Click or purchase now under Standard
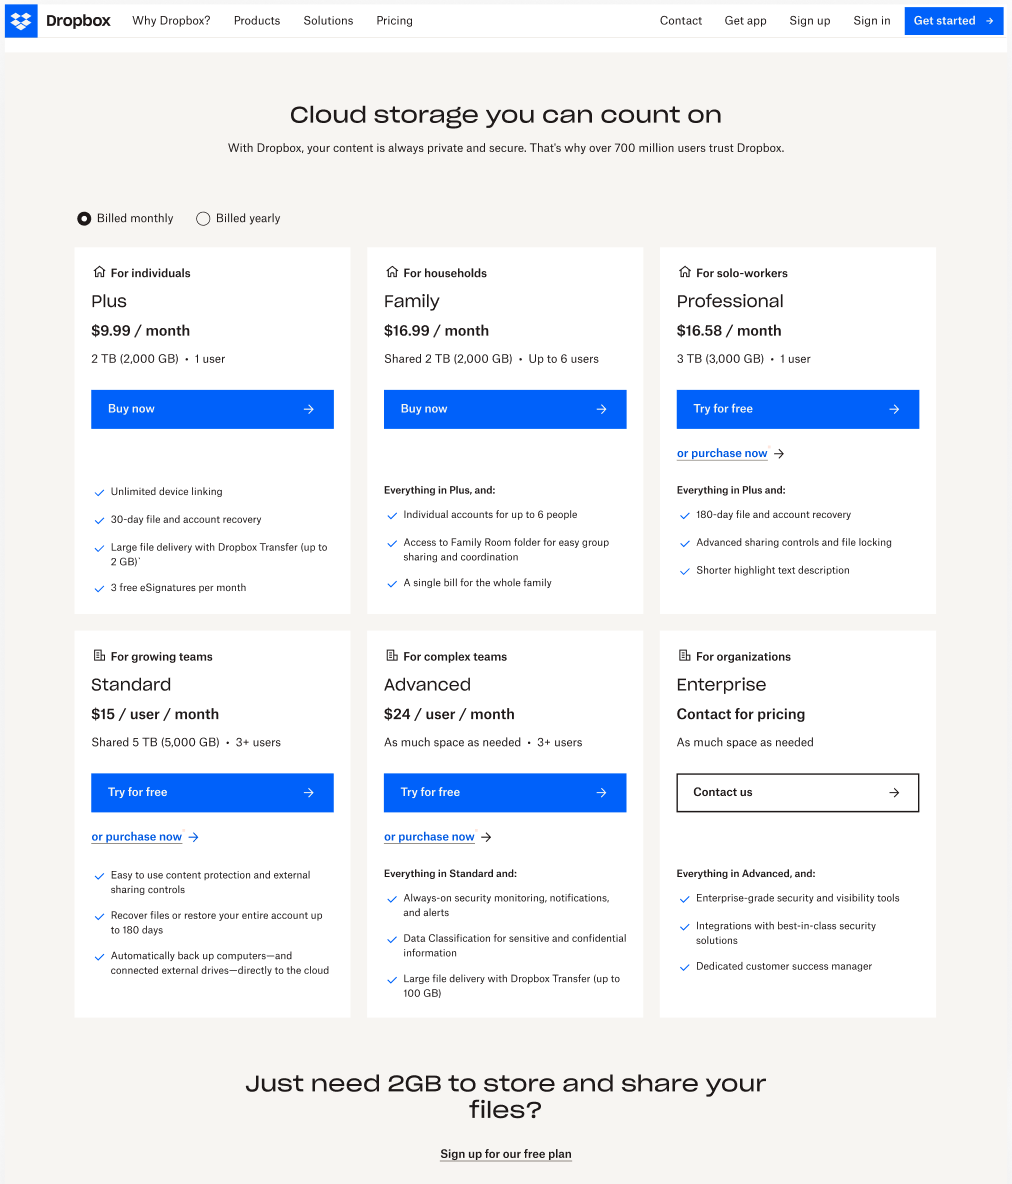Viewport: 1012px width, 1184px height. tap(137, 837)
